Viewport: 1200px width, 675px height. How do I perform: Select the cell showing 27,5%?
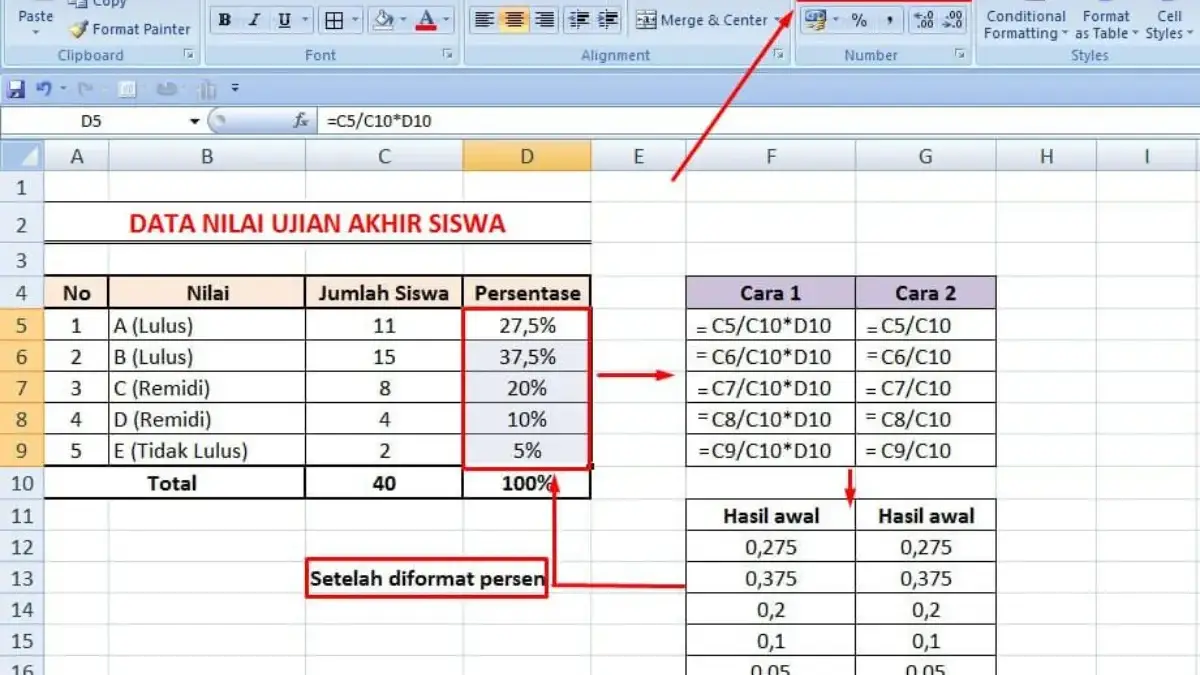click(x=527, y=325)
